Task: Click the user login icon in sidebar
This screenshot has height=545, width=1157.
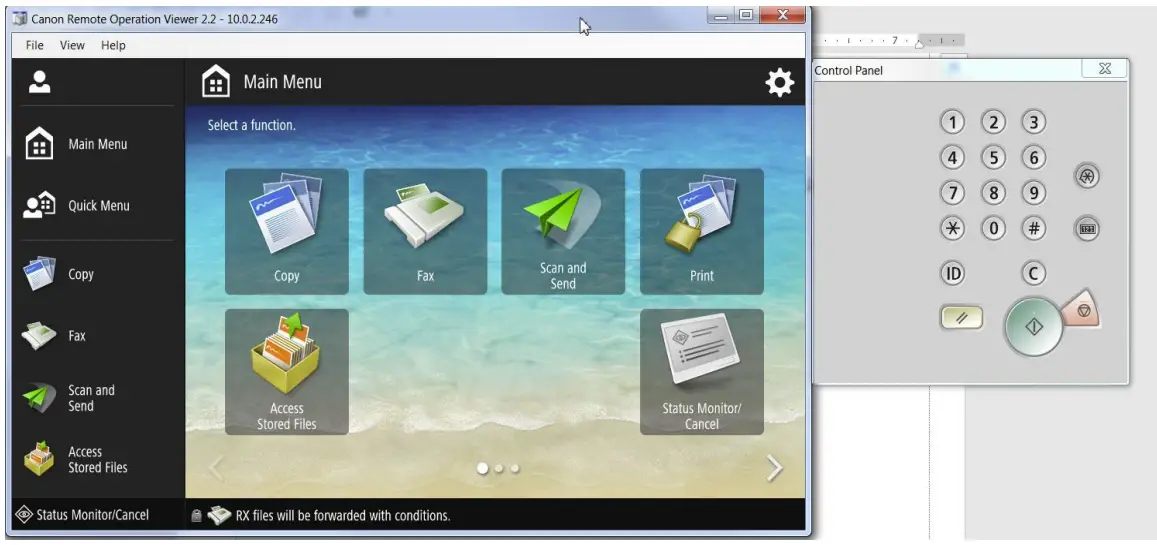Action: 39,82
